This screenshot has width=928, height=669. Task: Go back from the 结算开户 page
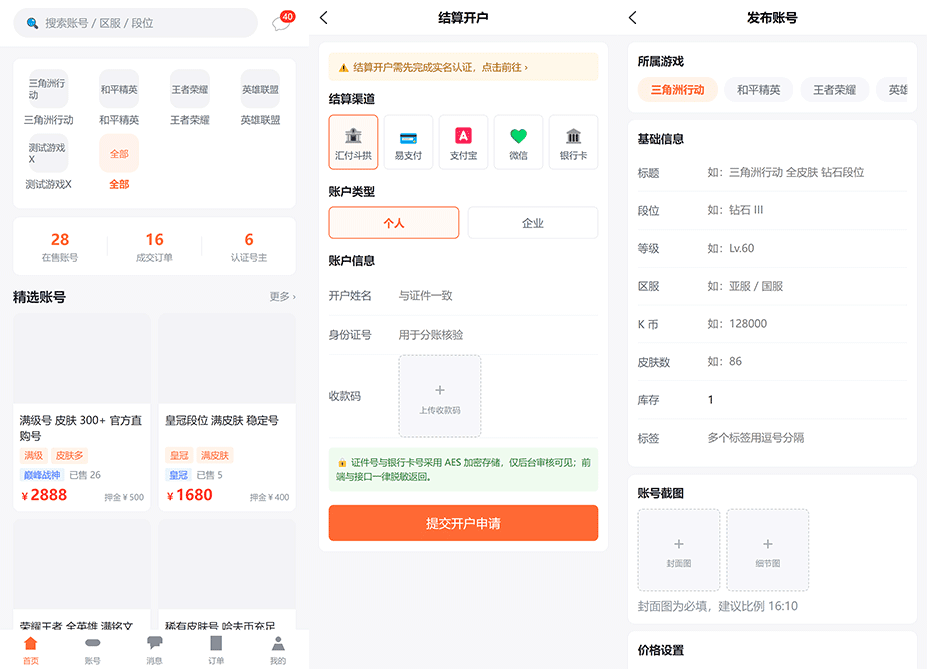(324, 18)
